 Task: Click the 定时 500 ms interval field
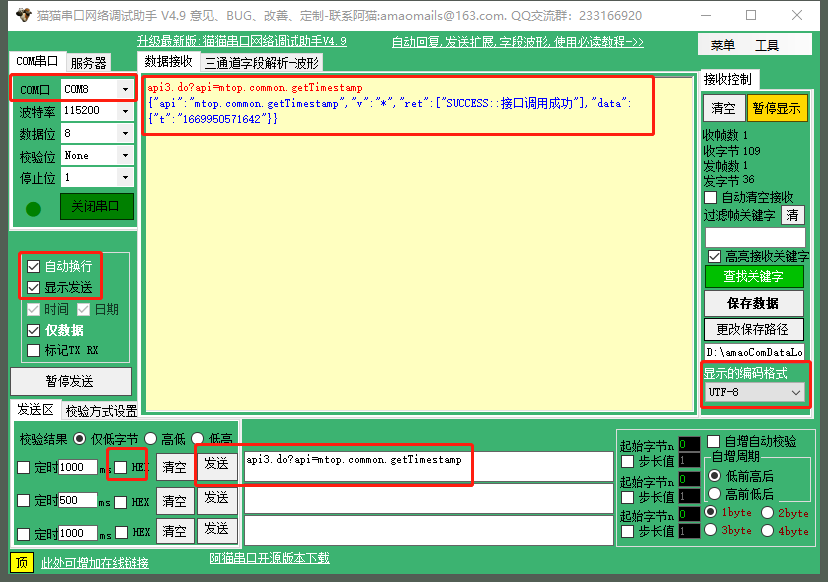point(78,500)
